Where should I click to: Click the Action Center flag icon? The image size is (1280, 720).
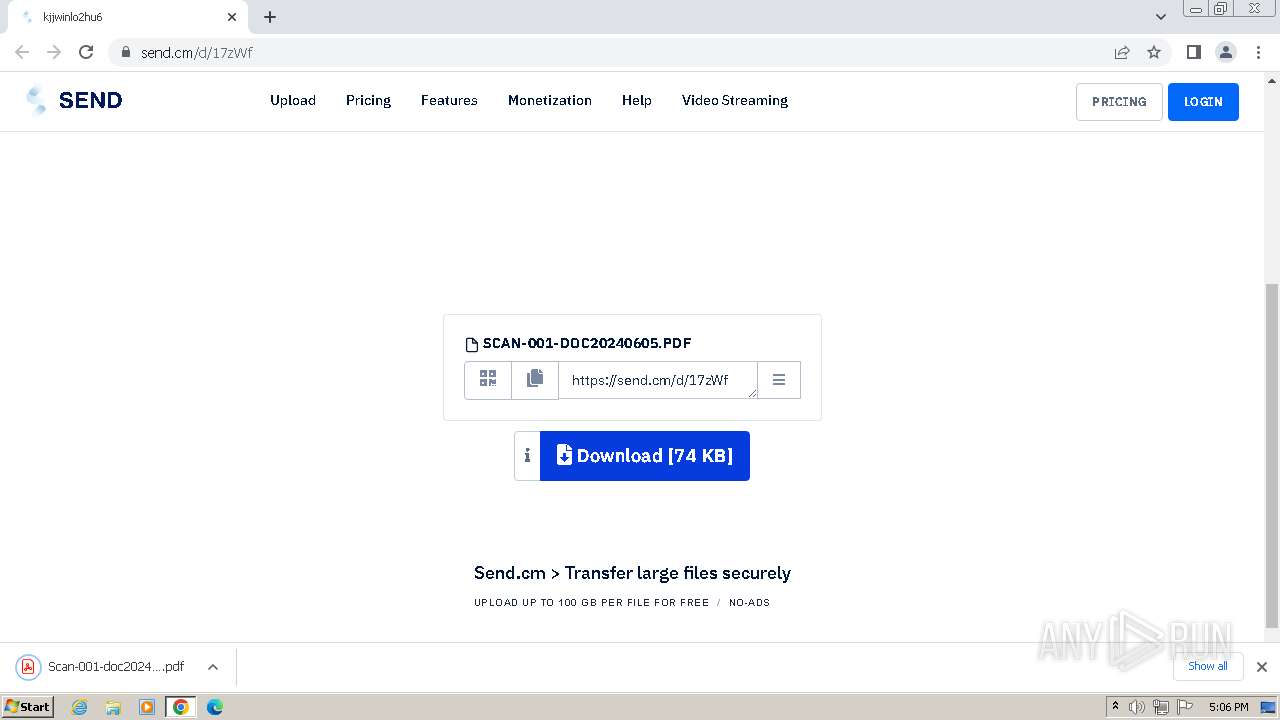[x=1184, y=707]
